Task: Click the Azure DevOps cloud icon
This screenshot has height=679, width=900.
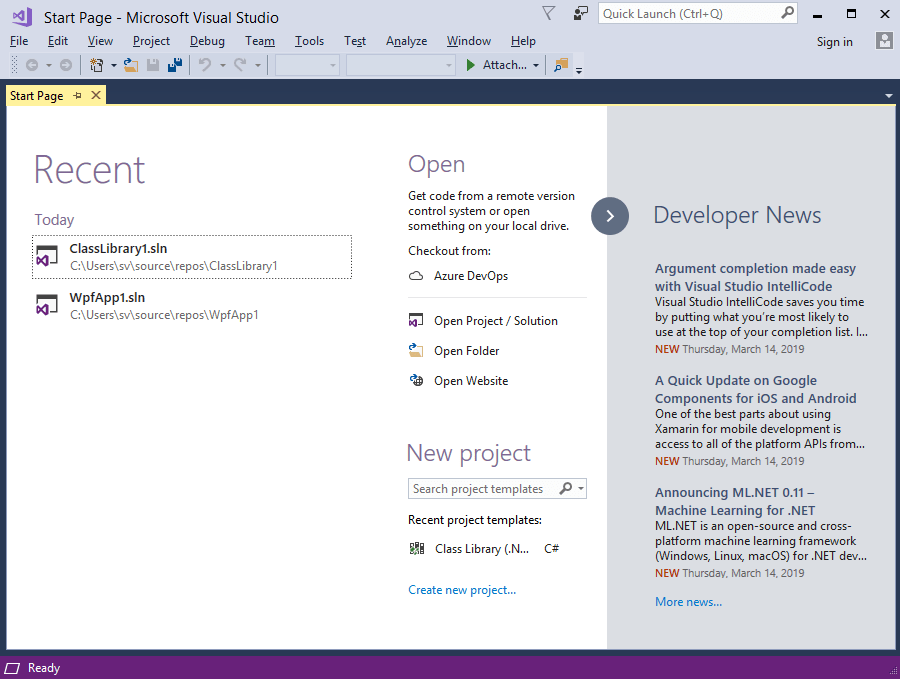Action: click(x=416, y=276)
